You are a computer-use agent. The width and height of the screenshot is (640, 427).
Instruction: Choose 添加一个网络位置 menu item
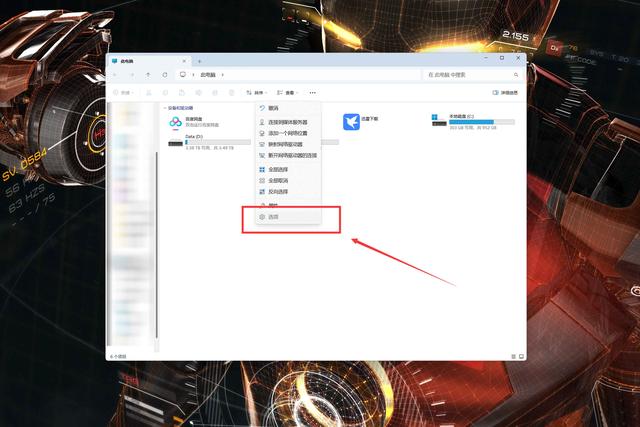(288, 133)
